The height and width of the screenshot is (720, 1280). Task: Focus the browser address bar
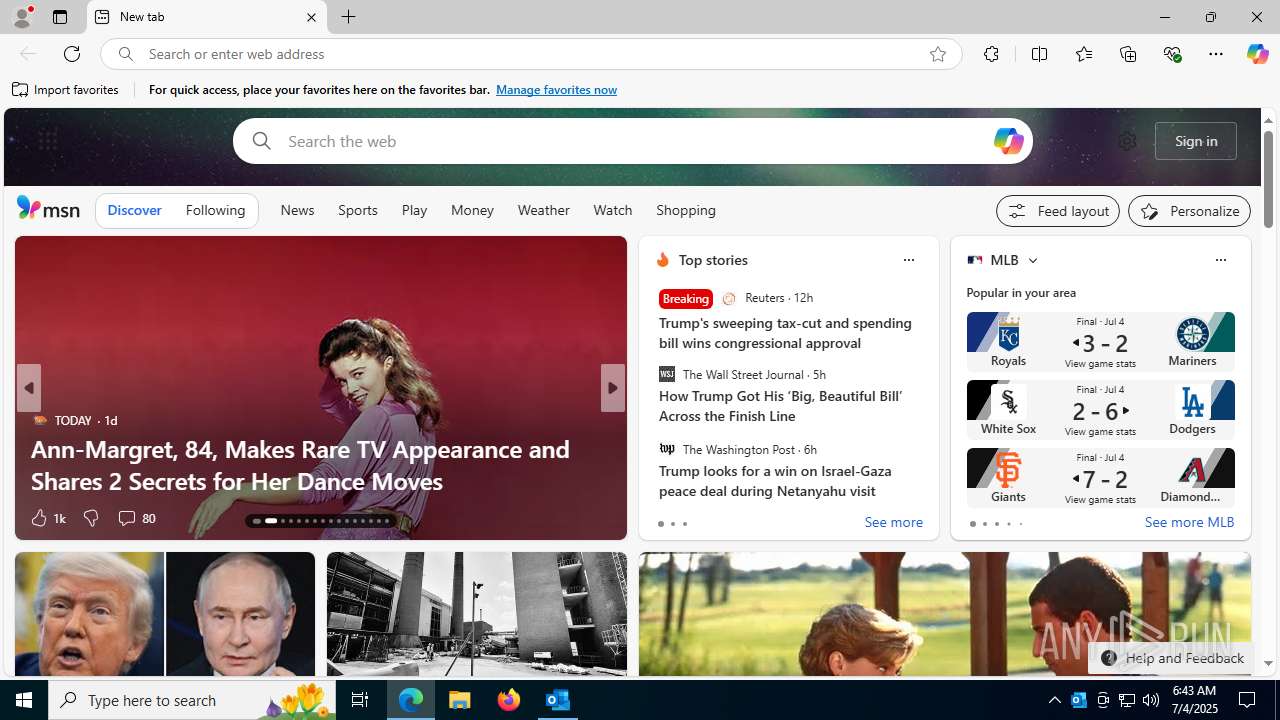tap(530, 54)
